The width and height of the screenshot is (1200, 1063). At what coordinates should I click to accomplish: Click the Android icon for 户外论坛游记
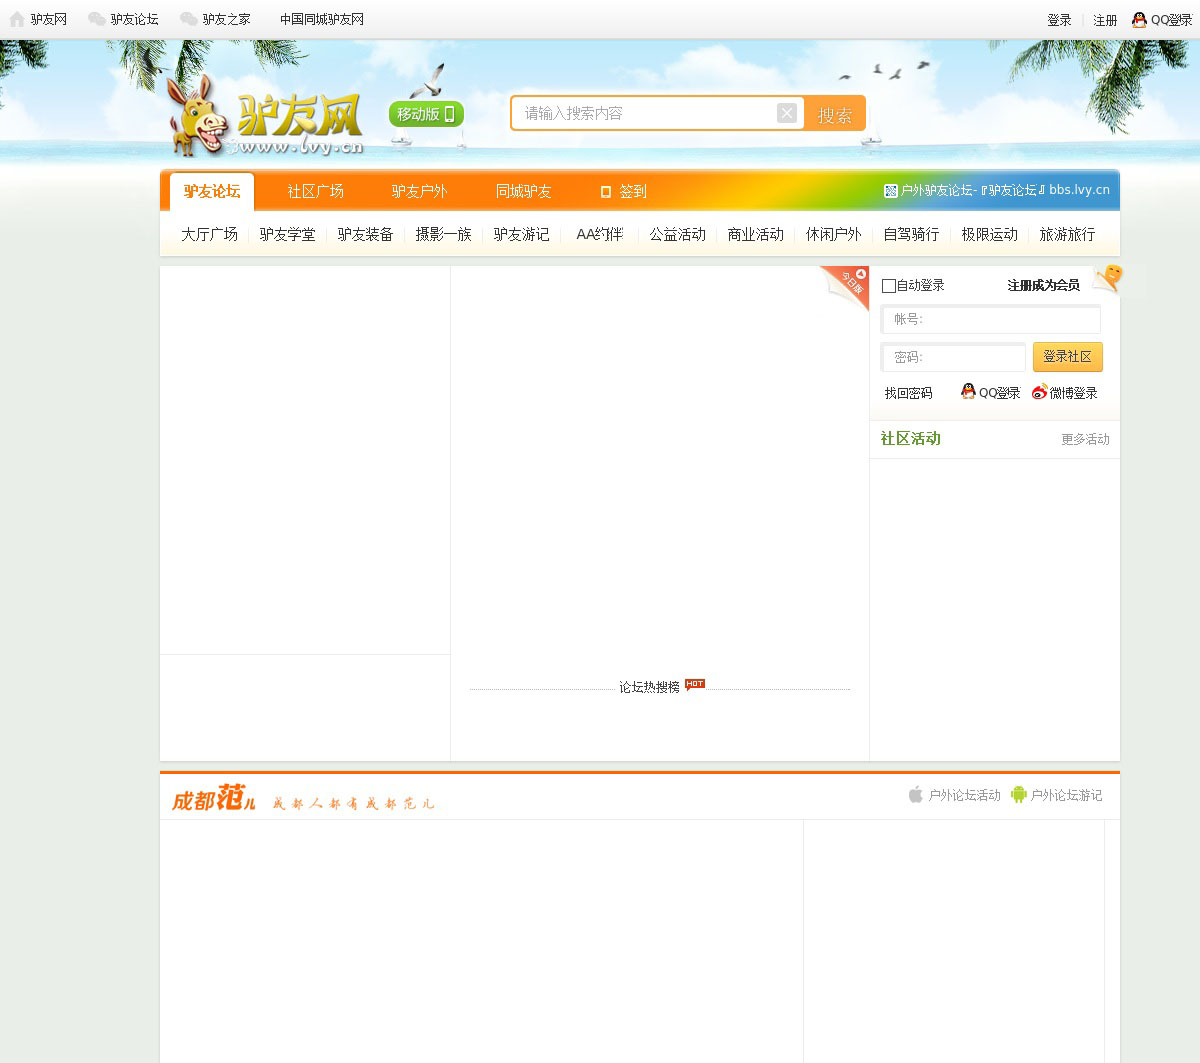1018,795
